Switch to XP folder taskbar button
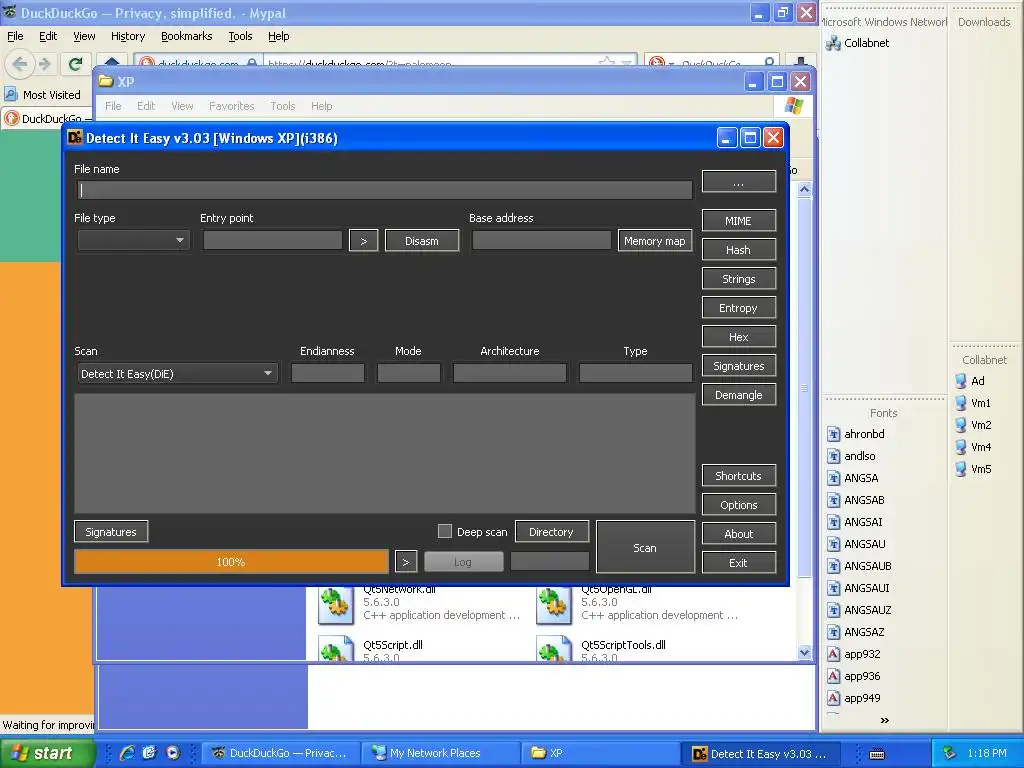This screenshot has height=768, width=1024. point(600,753)
